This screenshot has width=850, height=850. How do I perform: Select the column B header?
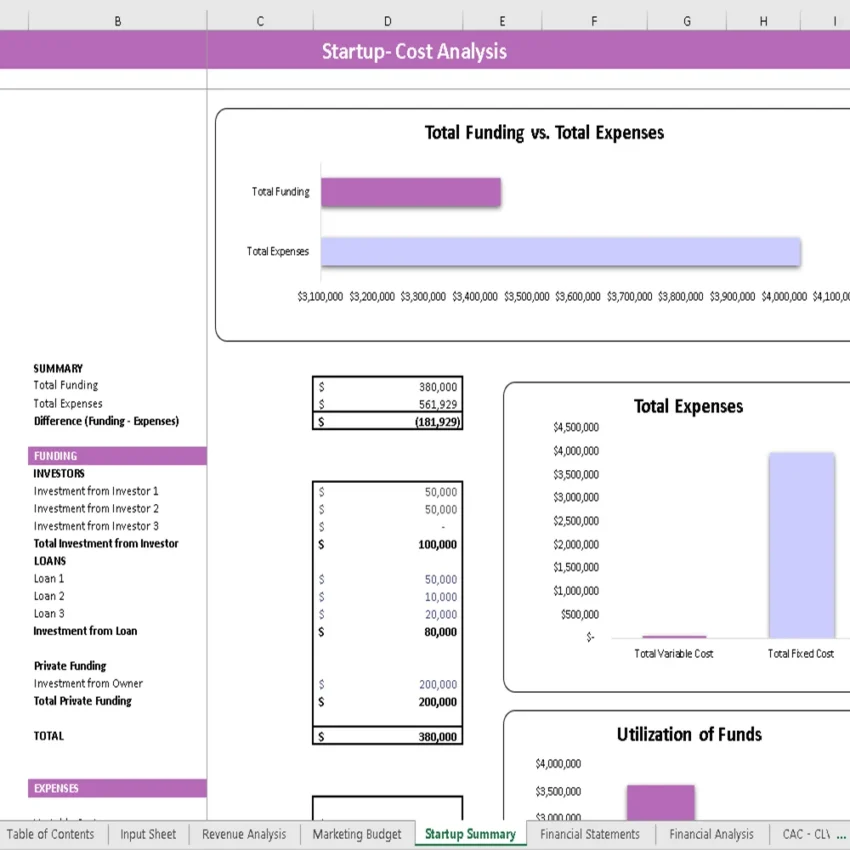click(x=117, y=20)
